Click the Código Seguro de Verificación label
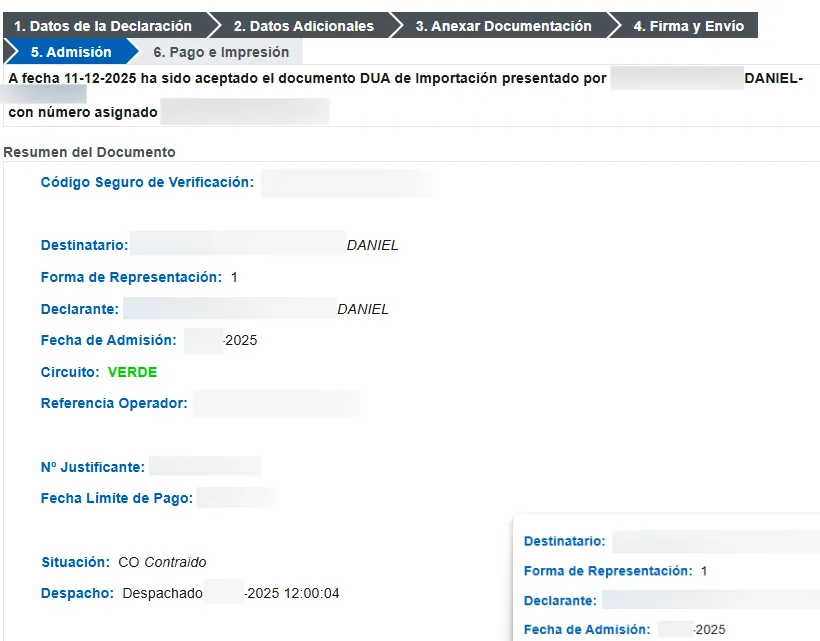The image size is (820, 641). point(147,182)
